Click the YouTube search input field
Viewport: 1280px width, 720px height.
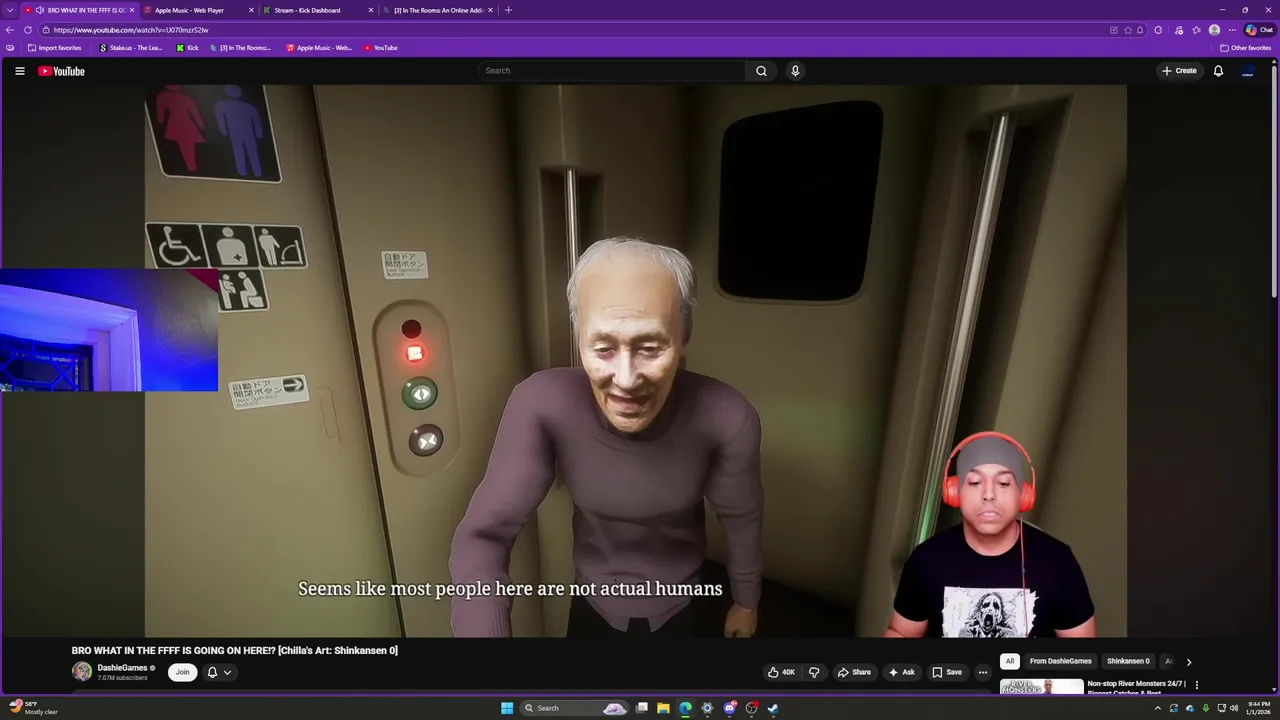point(612,71)
